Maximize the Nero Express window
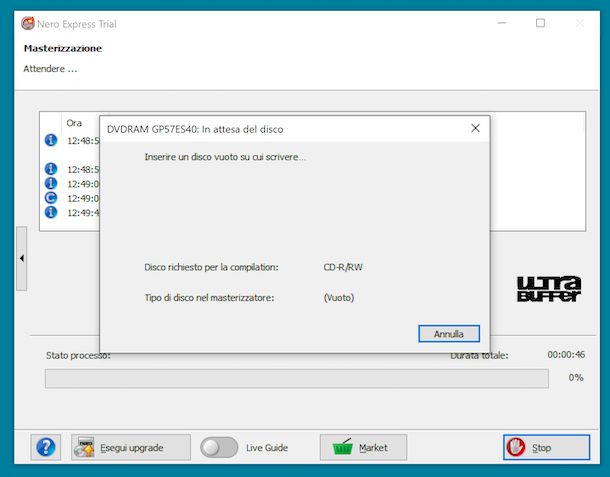Screen dimensions: 610x477 540,23
